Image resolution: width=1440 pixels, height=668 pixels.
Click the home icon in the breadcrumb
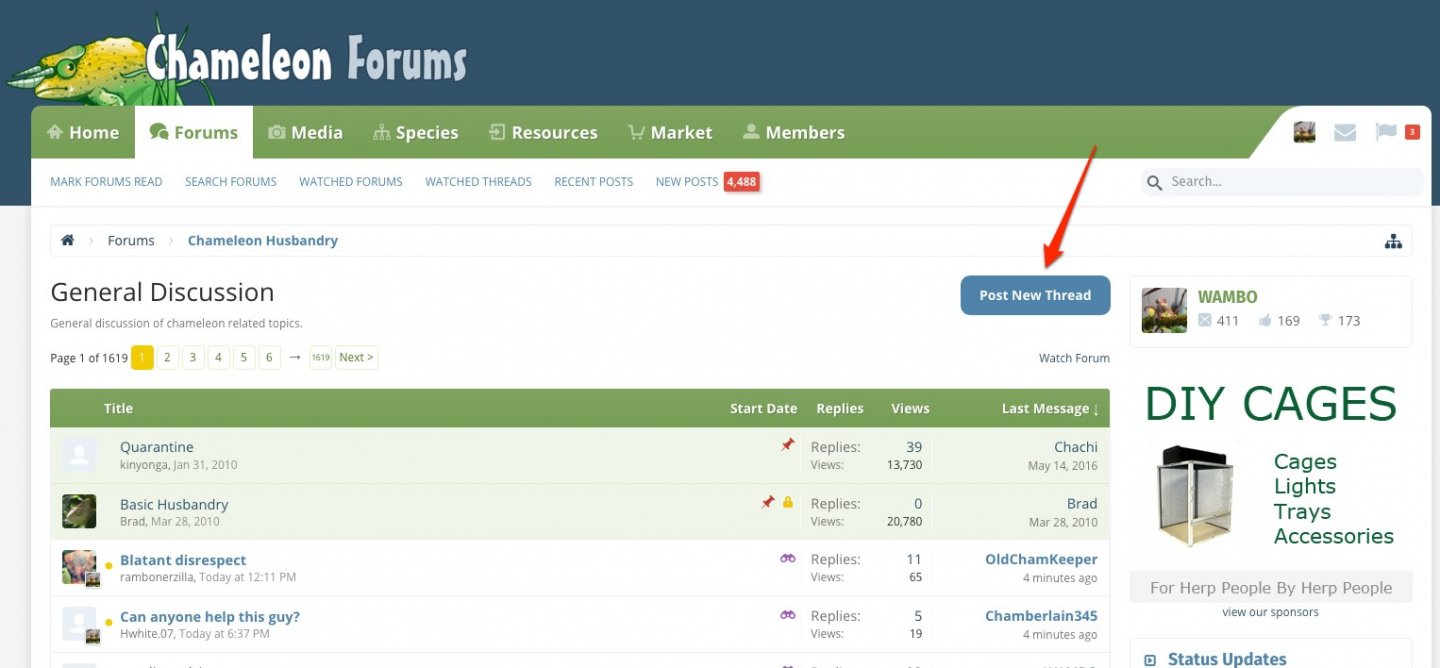pos(68,241)
